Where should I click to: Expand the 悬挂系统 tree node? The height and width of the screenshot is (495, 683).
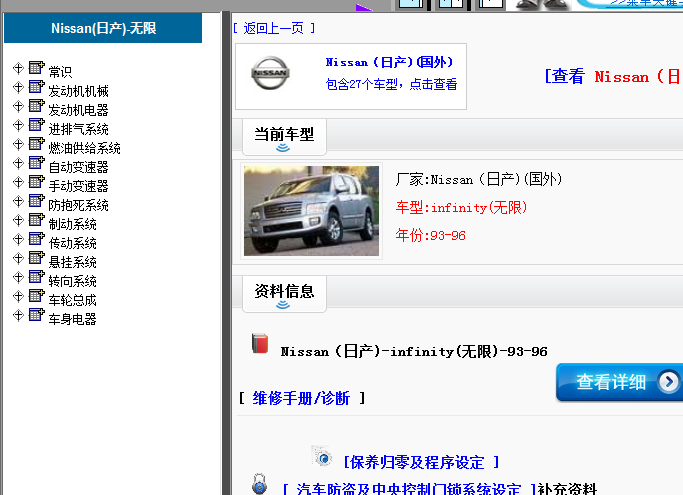(18, 258)
